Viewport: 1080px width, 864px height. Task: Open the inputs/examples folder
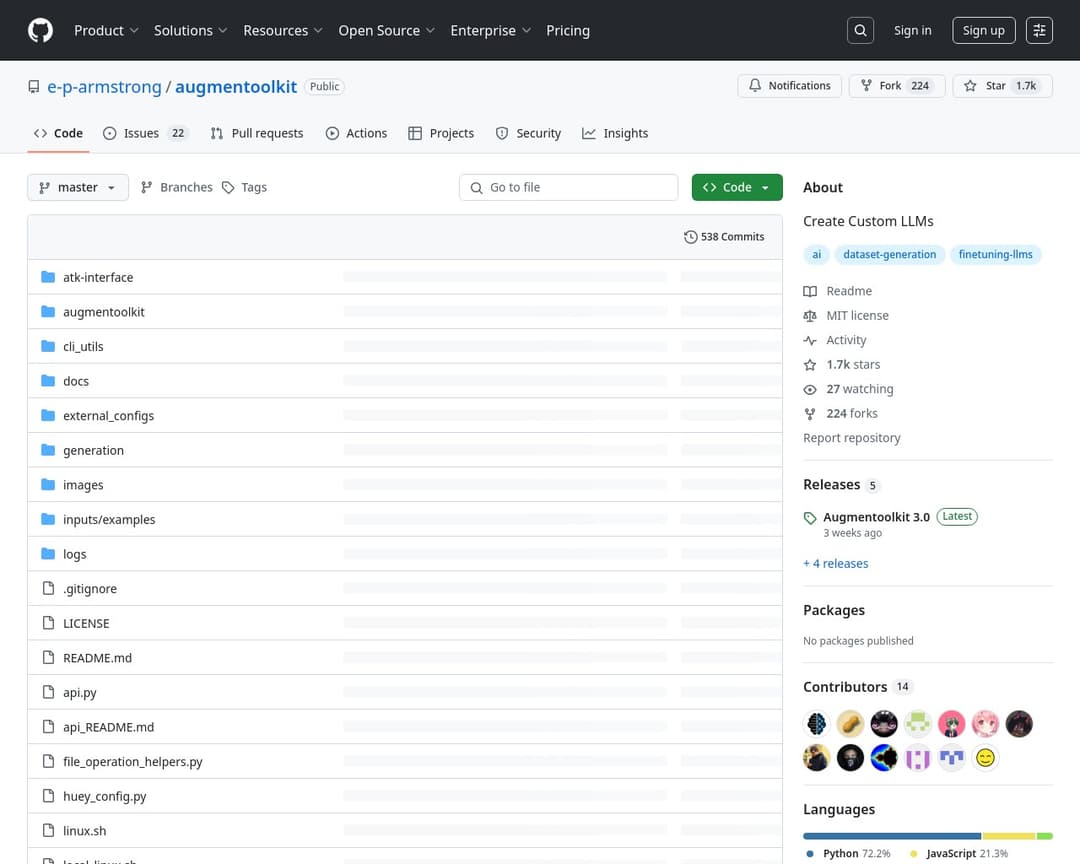click(109, 520)
